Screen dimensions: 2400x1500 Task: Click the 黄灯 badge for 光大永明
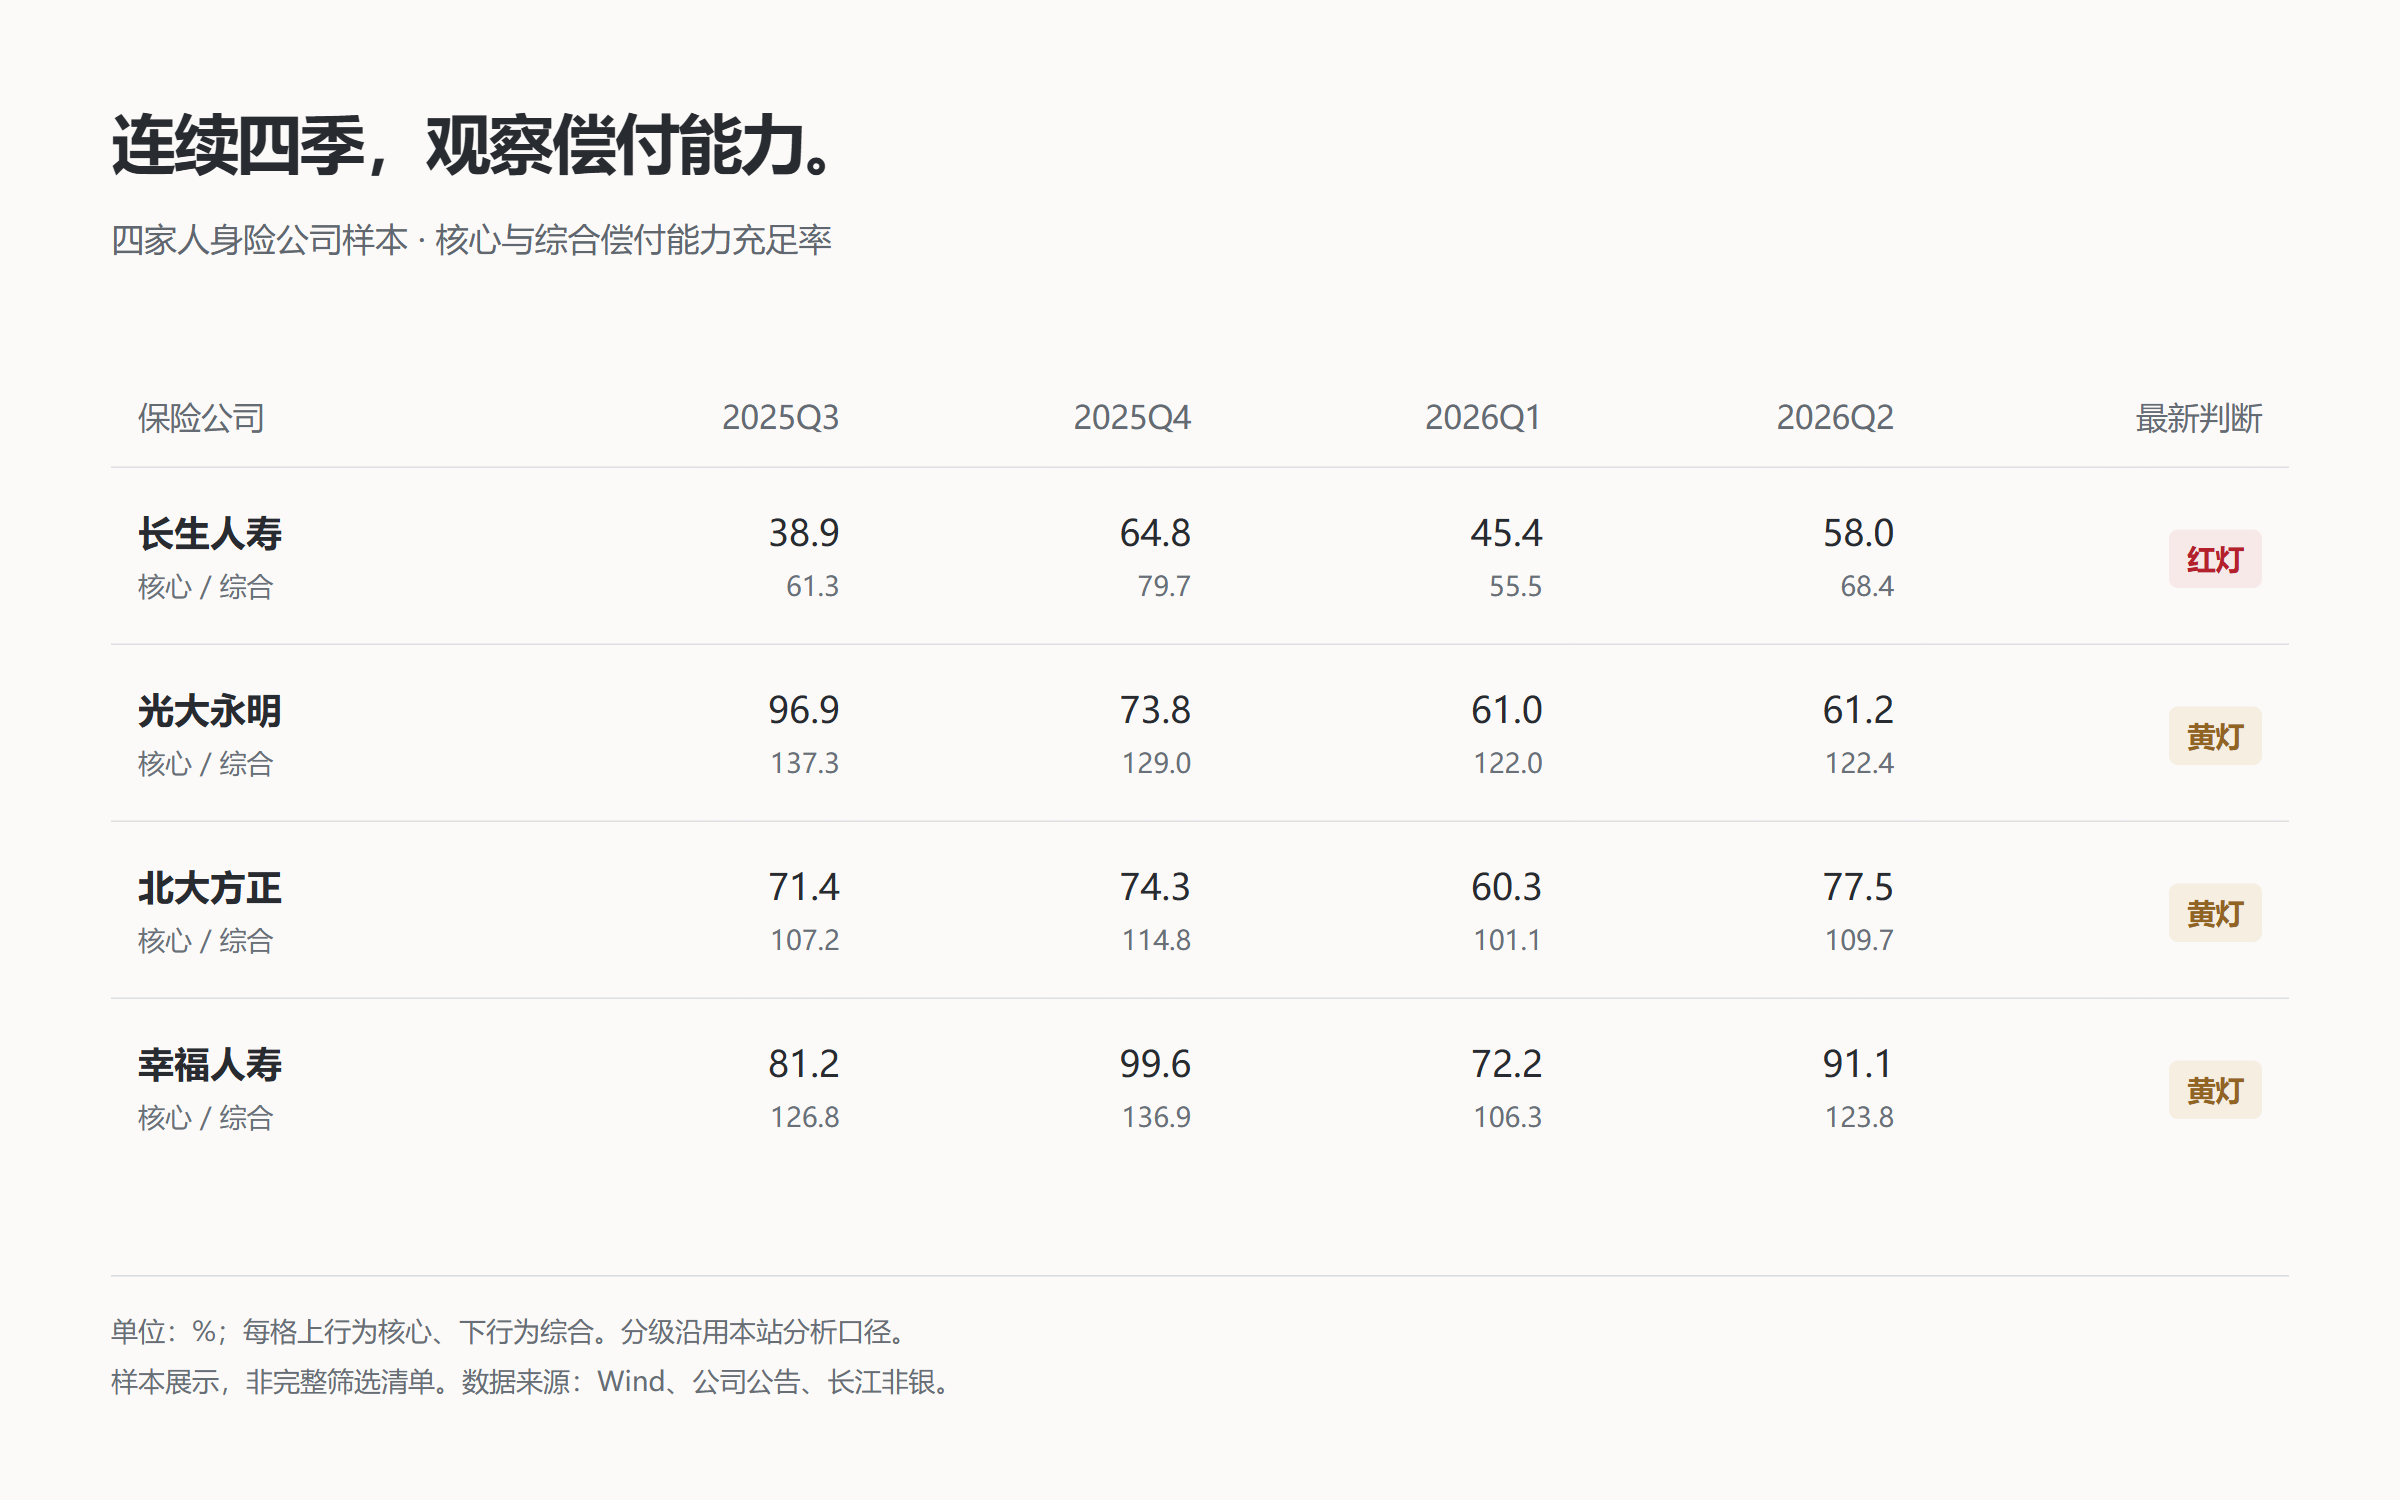click(2214, 736)
